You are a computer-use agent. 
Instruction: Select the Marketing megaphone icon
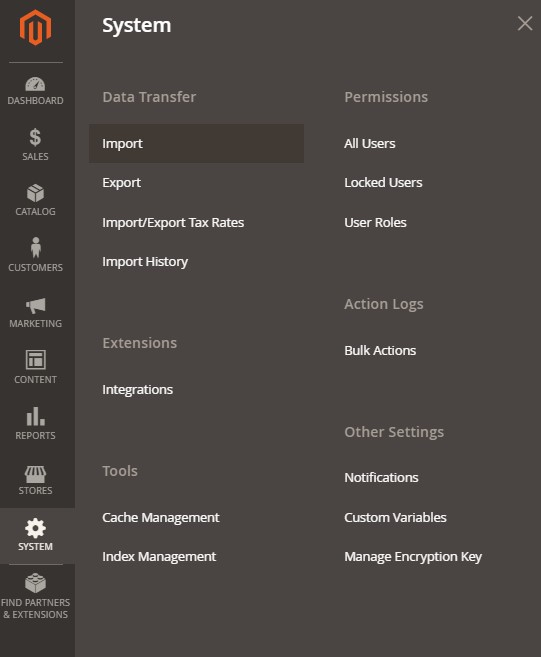coord(36,305)
